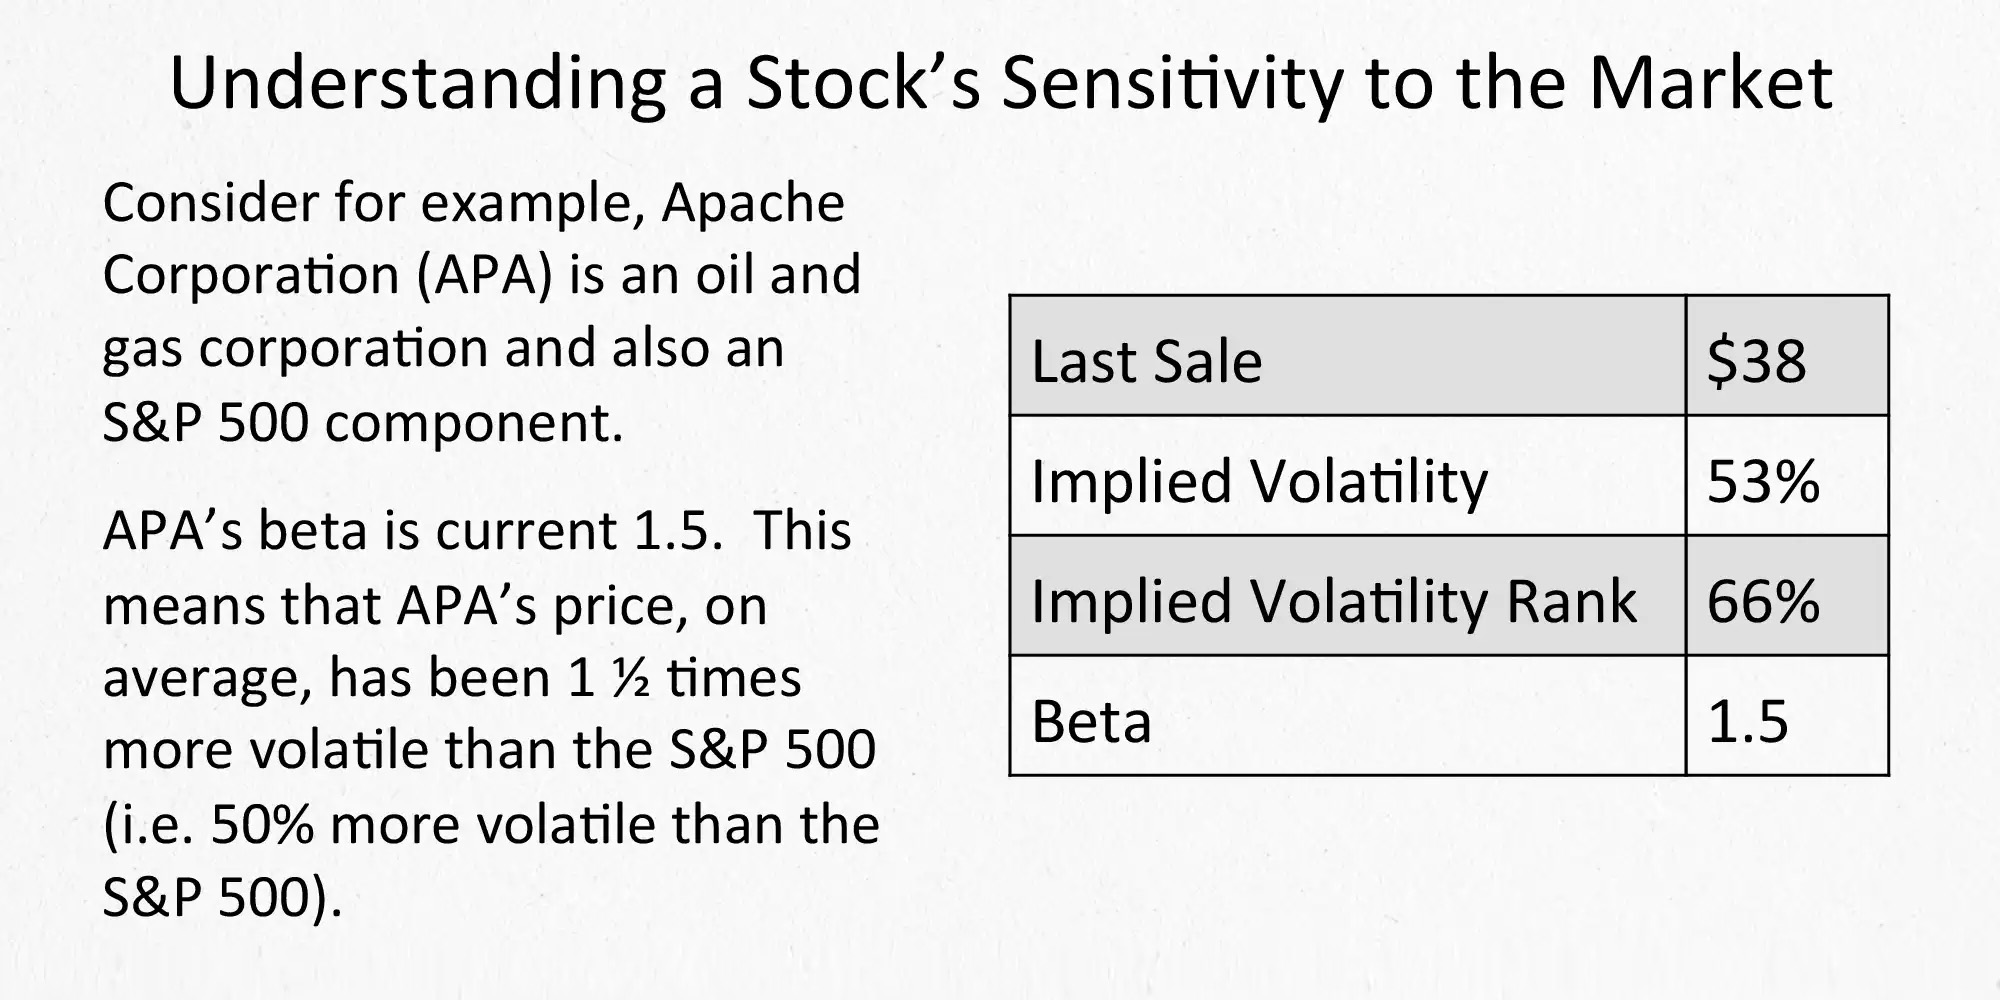Click the ½ fraction symbol in the text
The image size is (2000, 1000).
pyautogui.click(x=630, y=678)
